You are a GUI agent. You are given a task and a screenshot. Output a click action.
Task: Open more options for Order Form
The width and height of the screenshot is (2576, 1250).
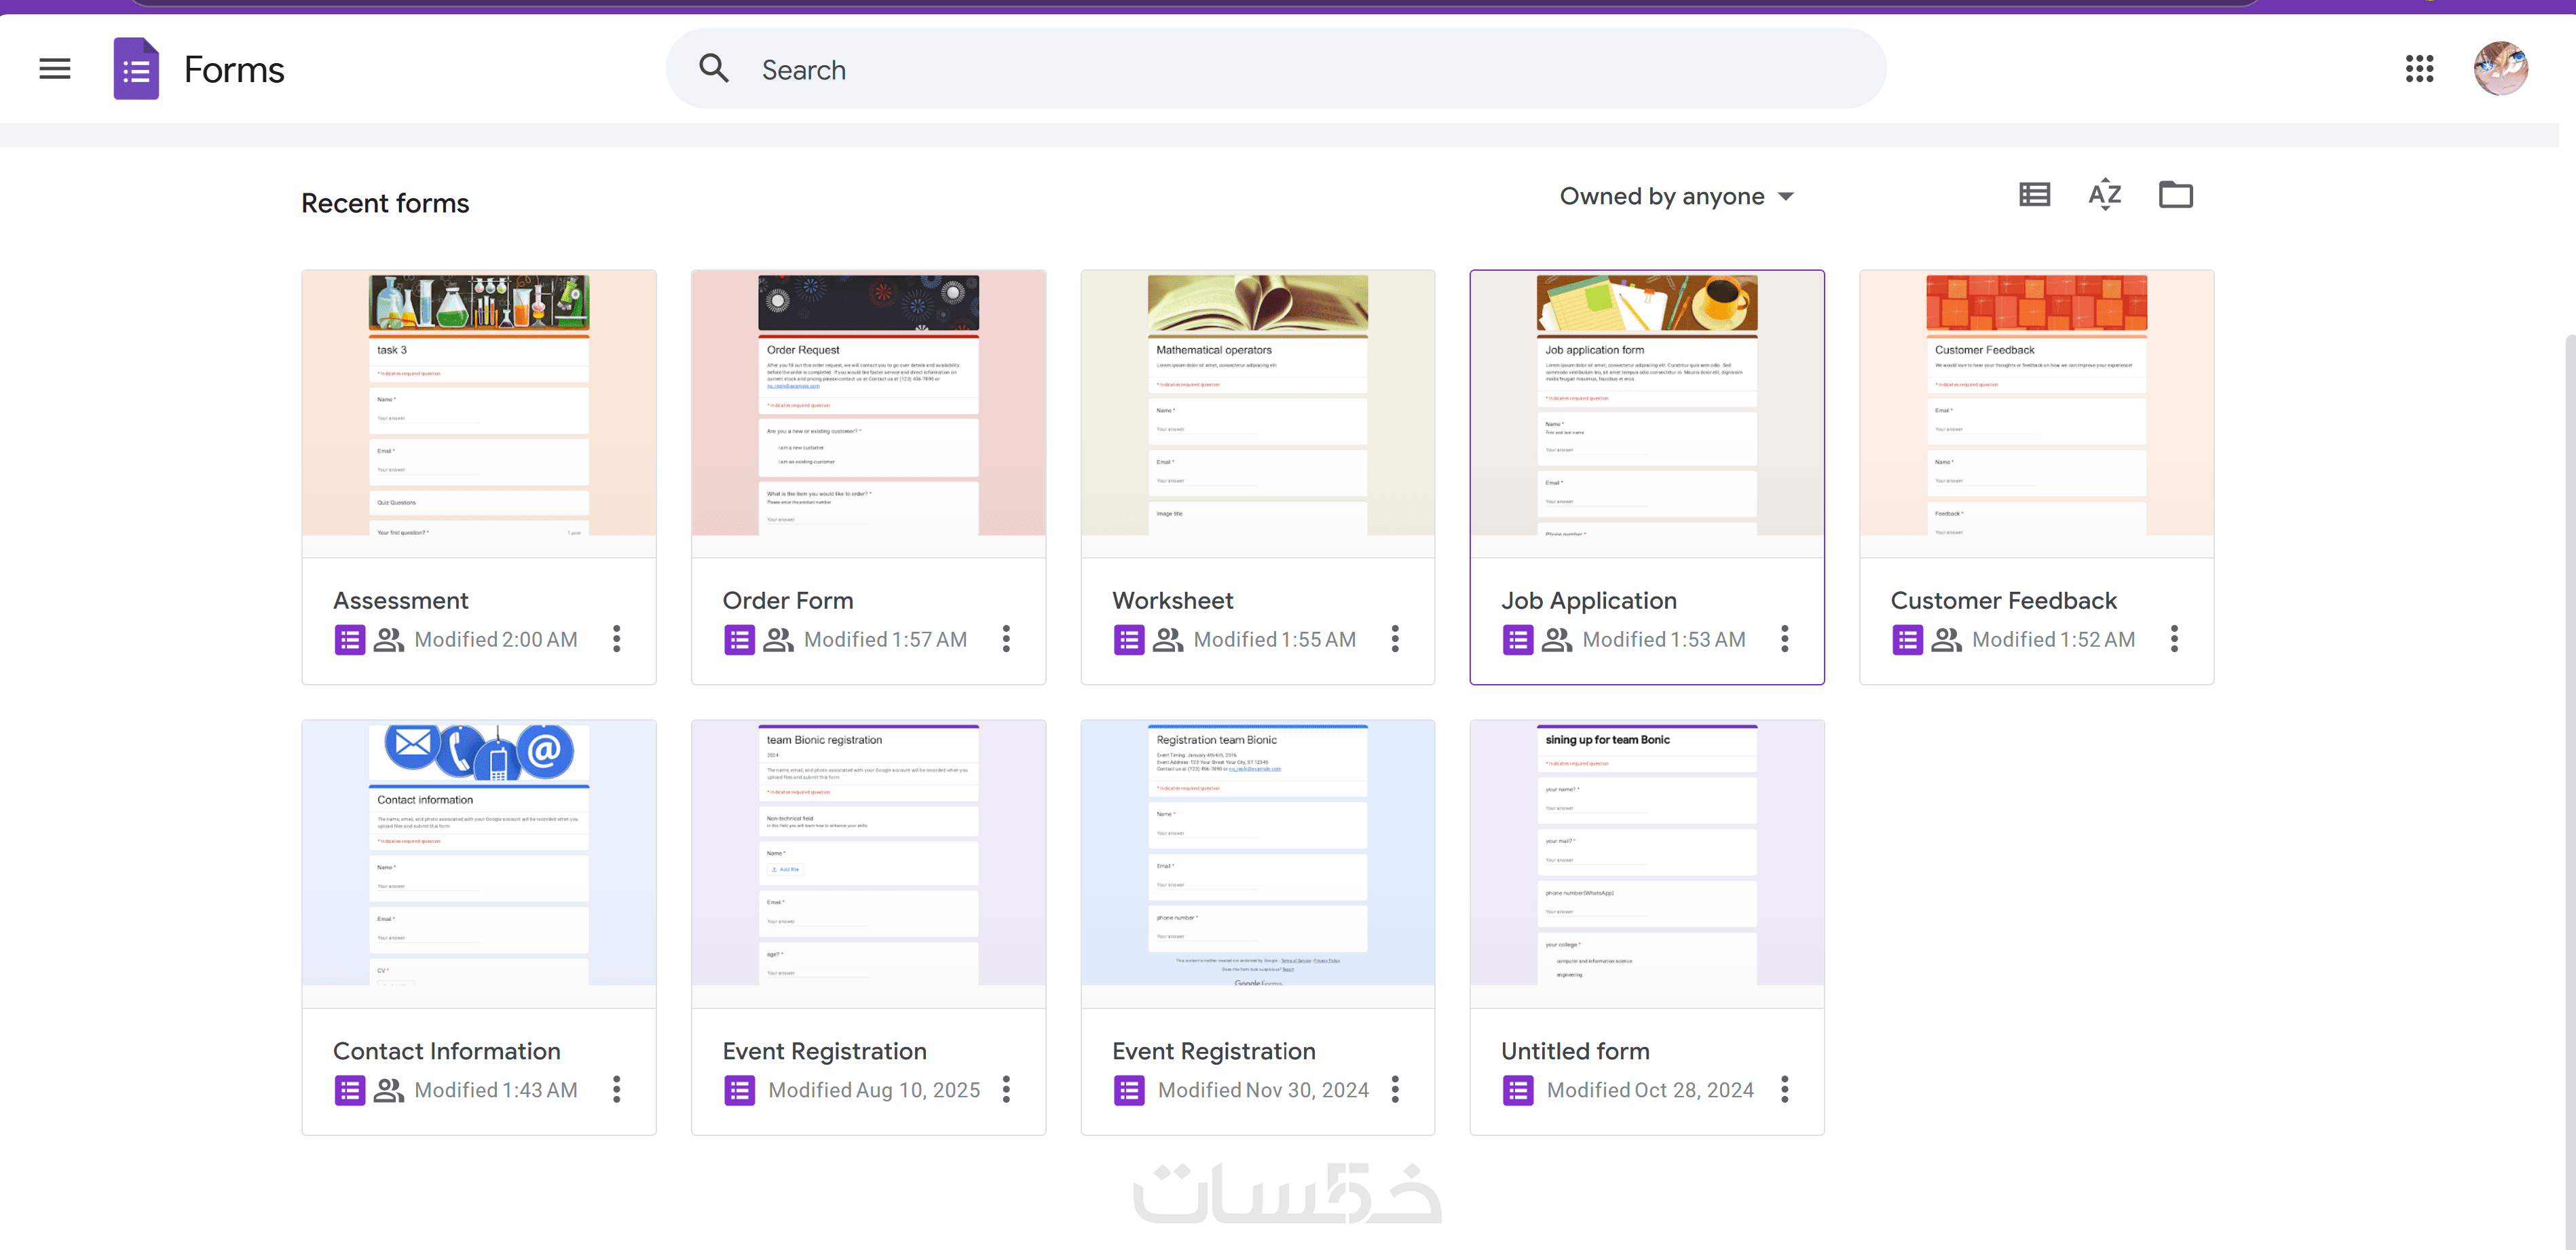point(1006,639)
